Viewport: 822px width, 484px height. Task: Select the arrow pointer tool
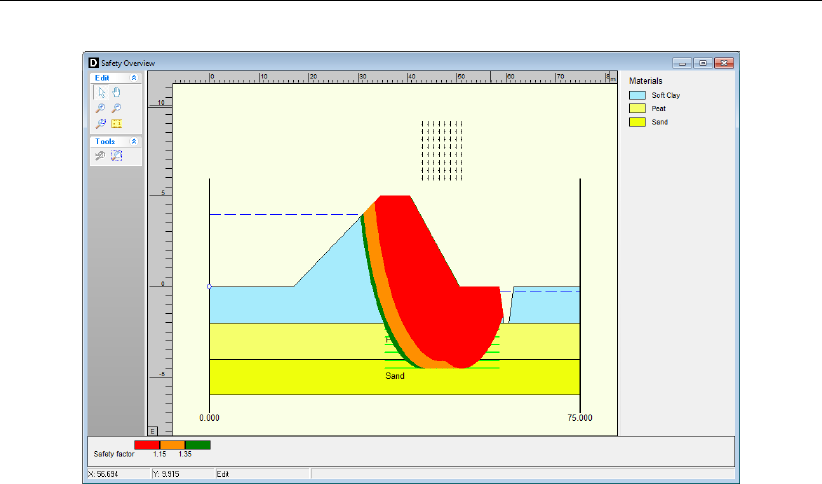click(x=101, y=93)
